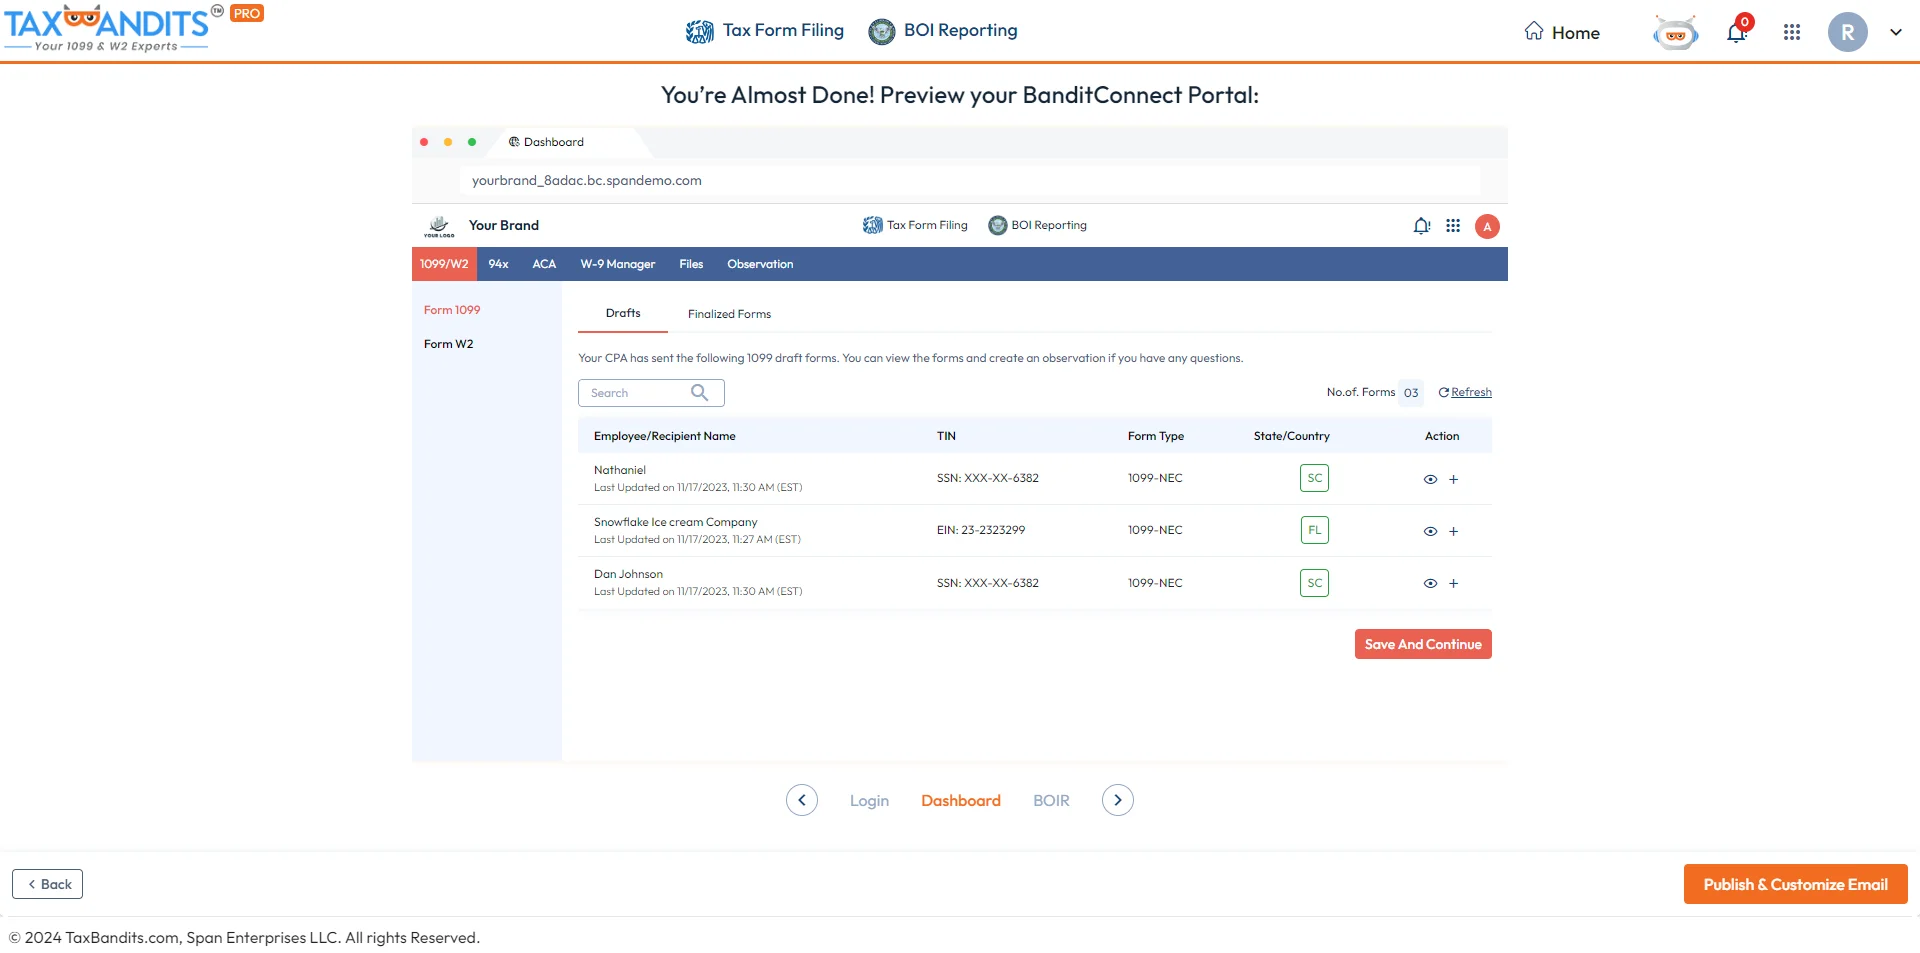Go to previous preview slide arrow

802,800
